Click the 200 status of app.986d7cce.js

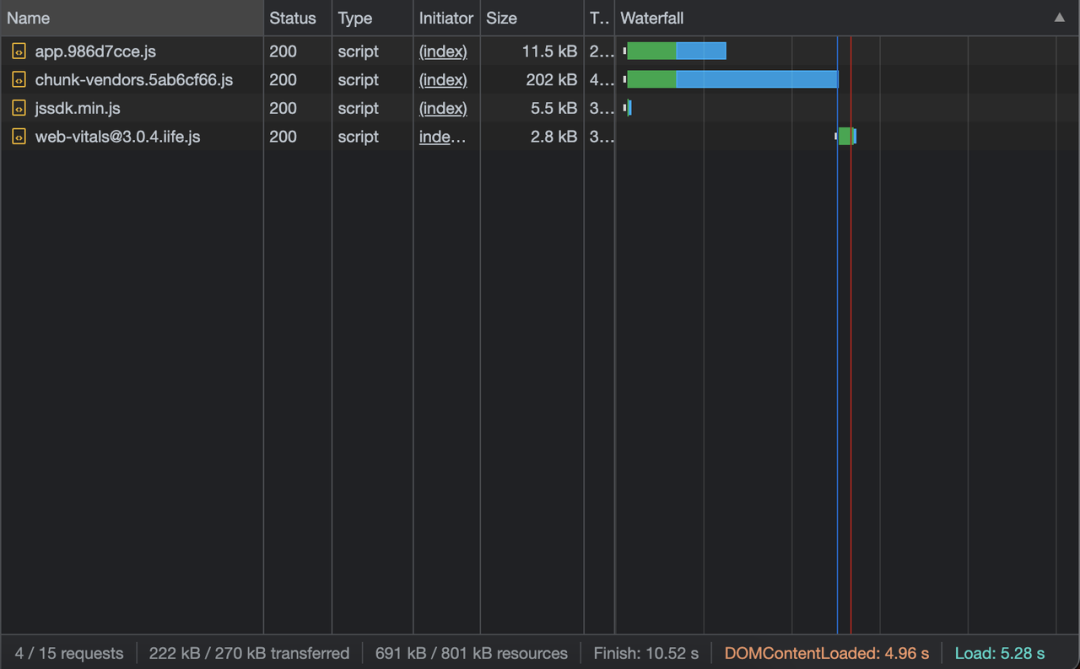coord(283,51)
